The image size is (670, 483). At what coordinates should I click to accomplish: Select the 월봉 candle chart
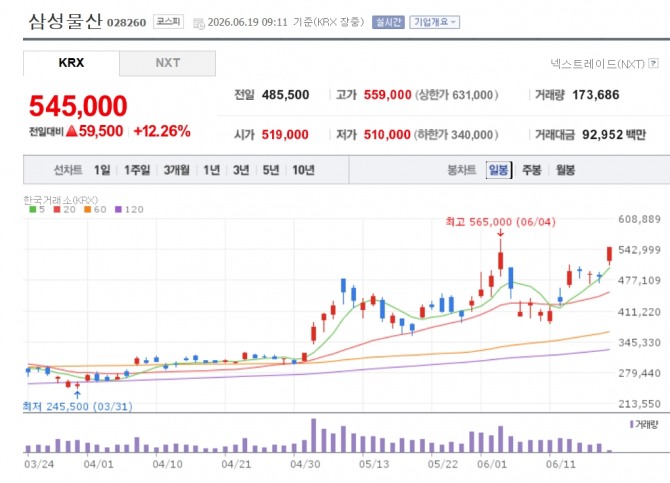click(x=565, y=170)
